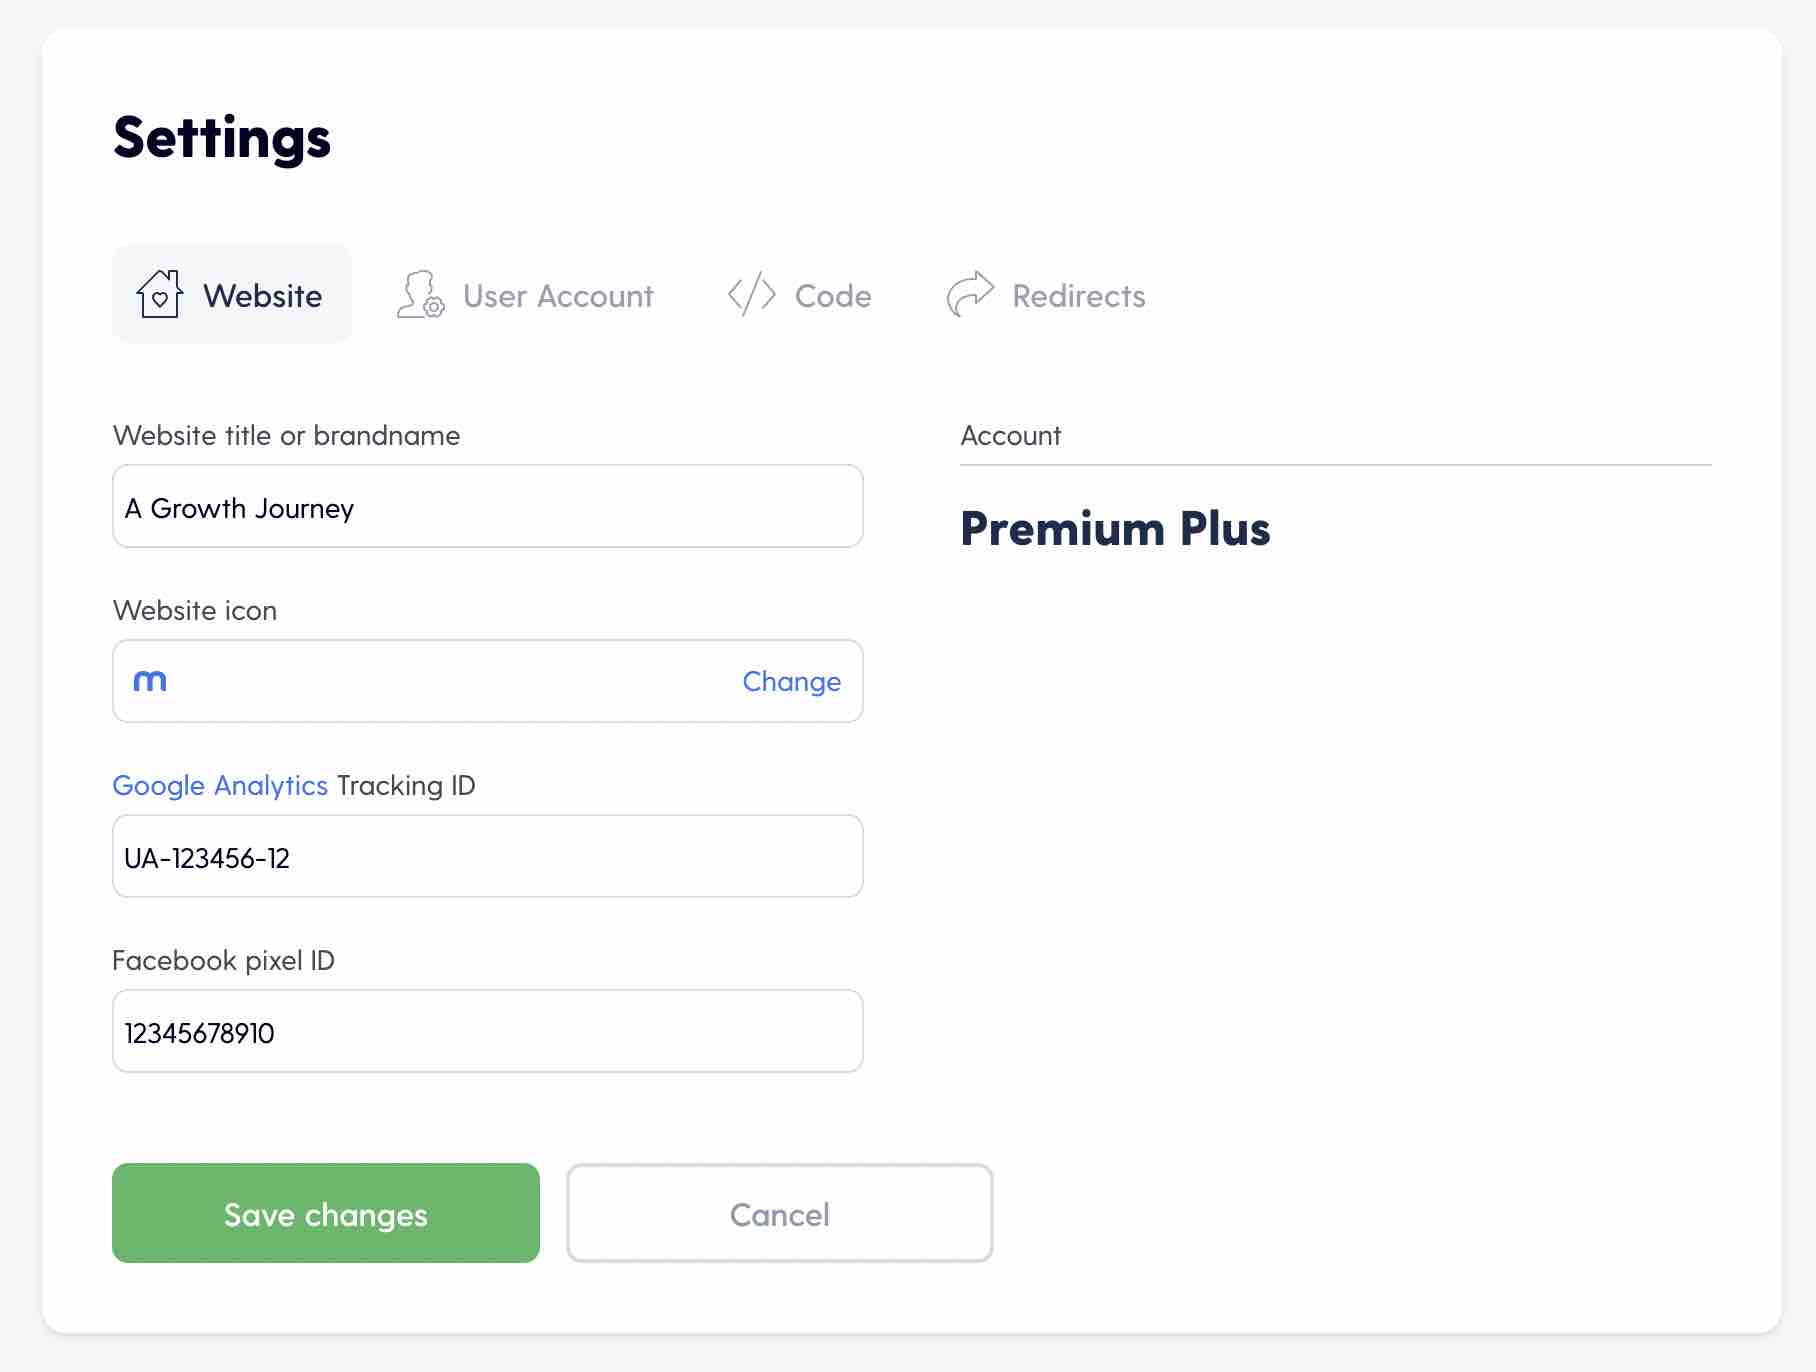The height and width of the screenshot is (1372, 1816).
Task: Open the Google Analytics link
Action: [220, 785]
